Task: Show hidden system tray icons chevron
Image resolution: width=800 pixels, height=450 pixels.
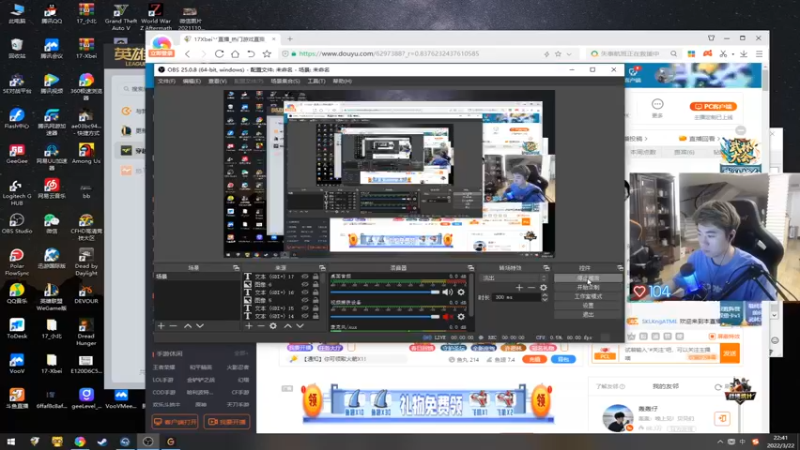Action: coord(719,442)
